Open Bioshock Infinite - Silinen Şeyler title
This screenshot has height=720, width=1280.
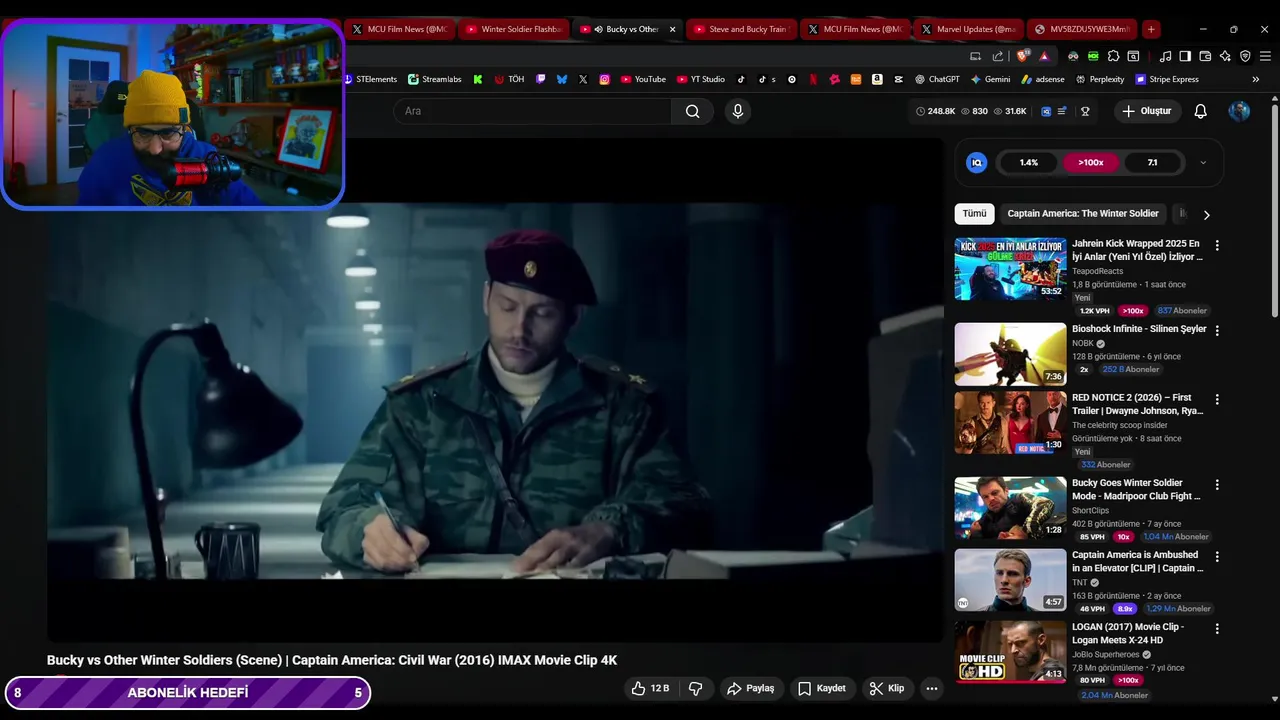[1139, 329]
